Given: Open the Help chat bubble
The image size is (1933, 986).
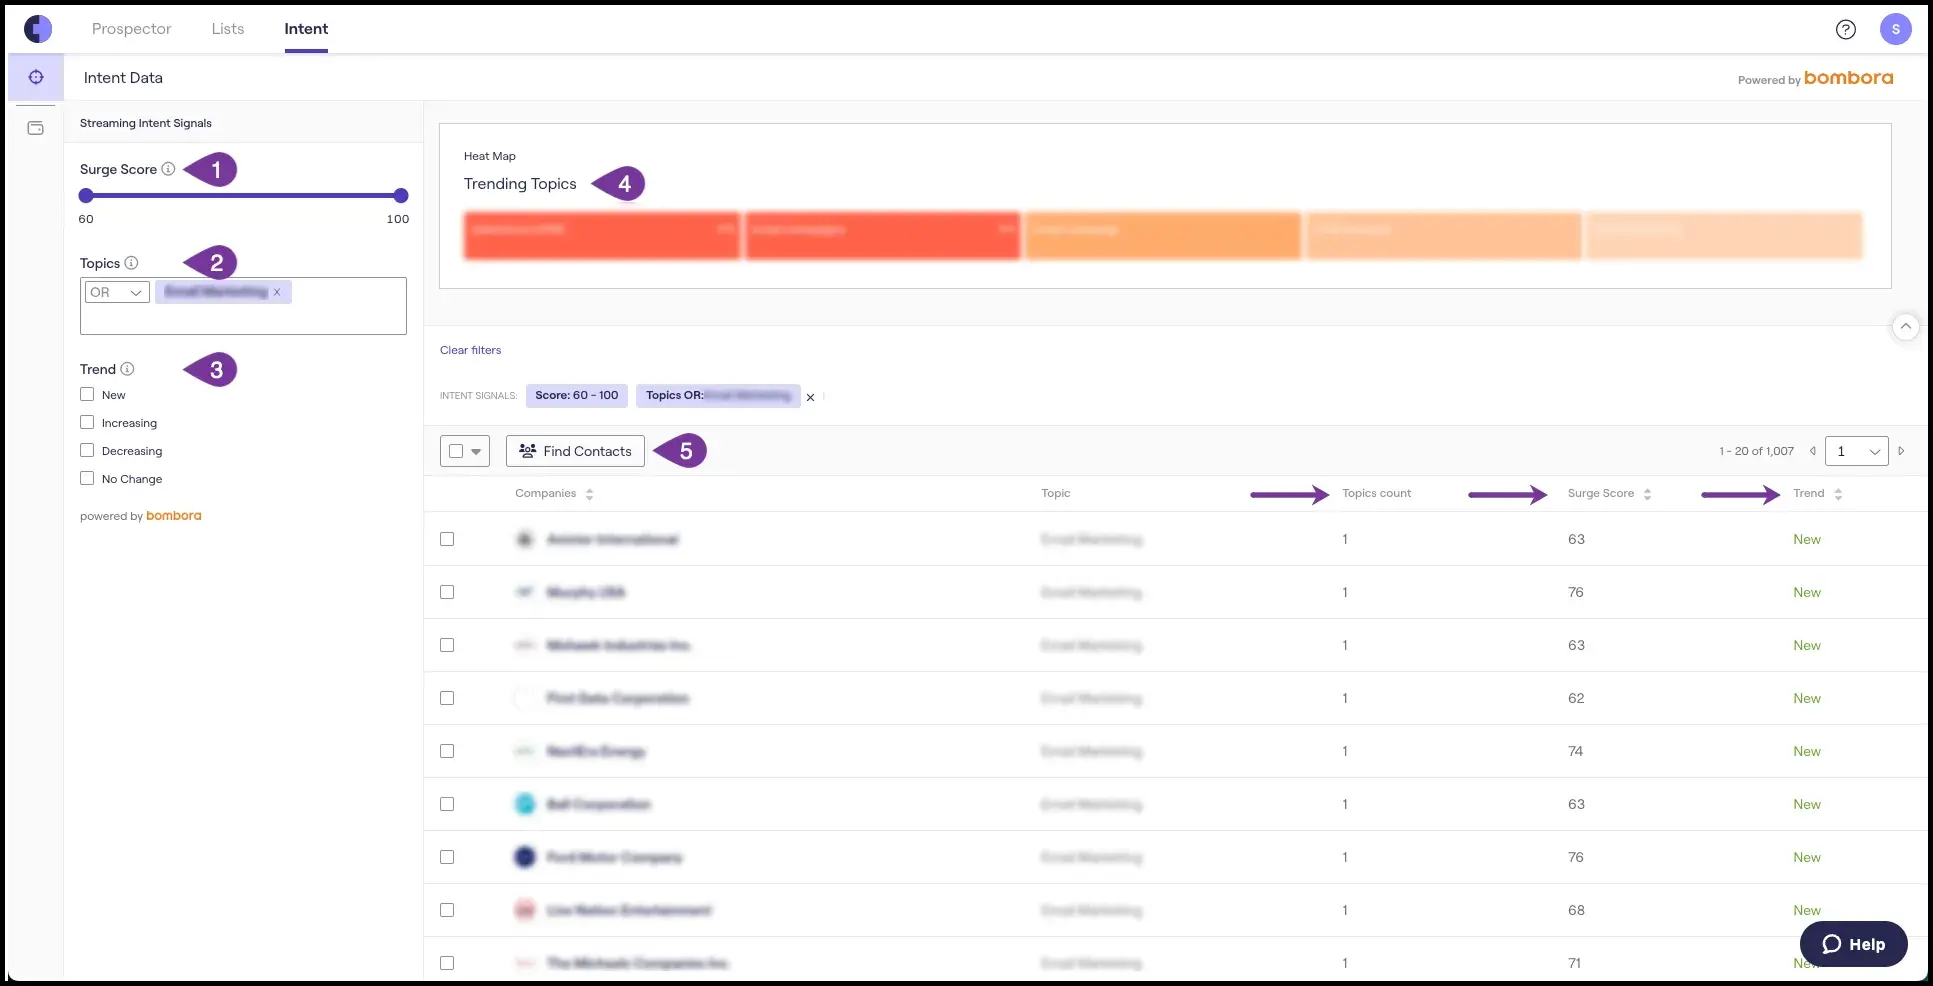Looking at the screenshot, I should pyautogui.click(x=1853, y=943).
